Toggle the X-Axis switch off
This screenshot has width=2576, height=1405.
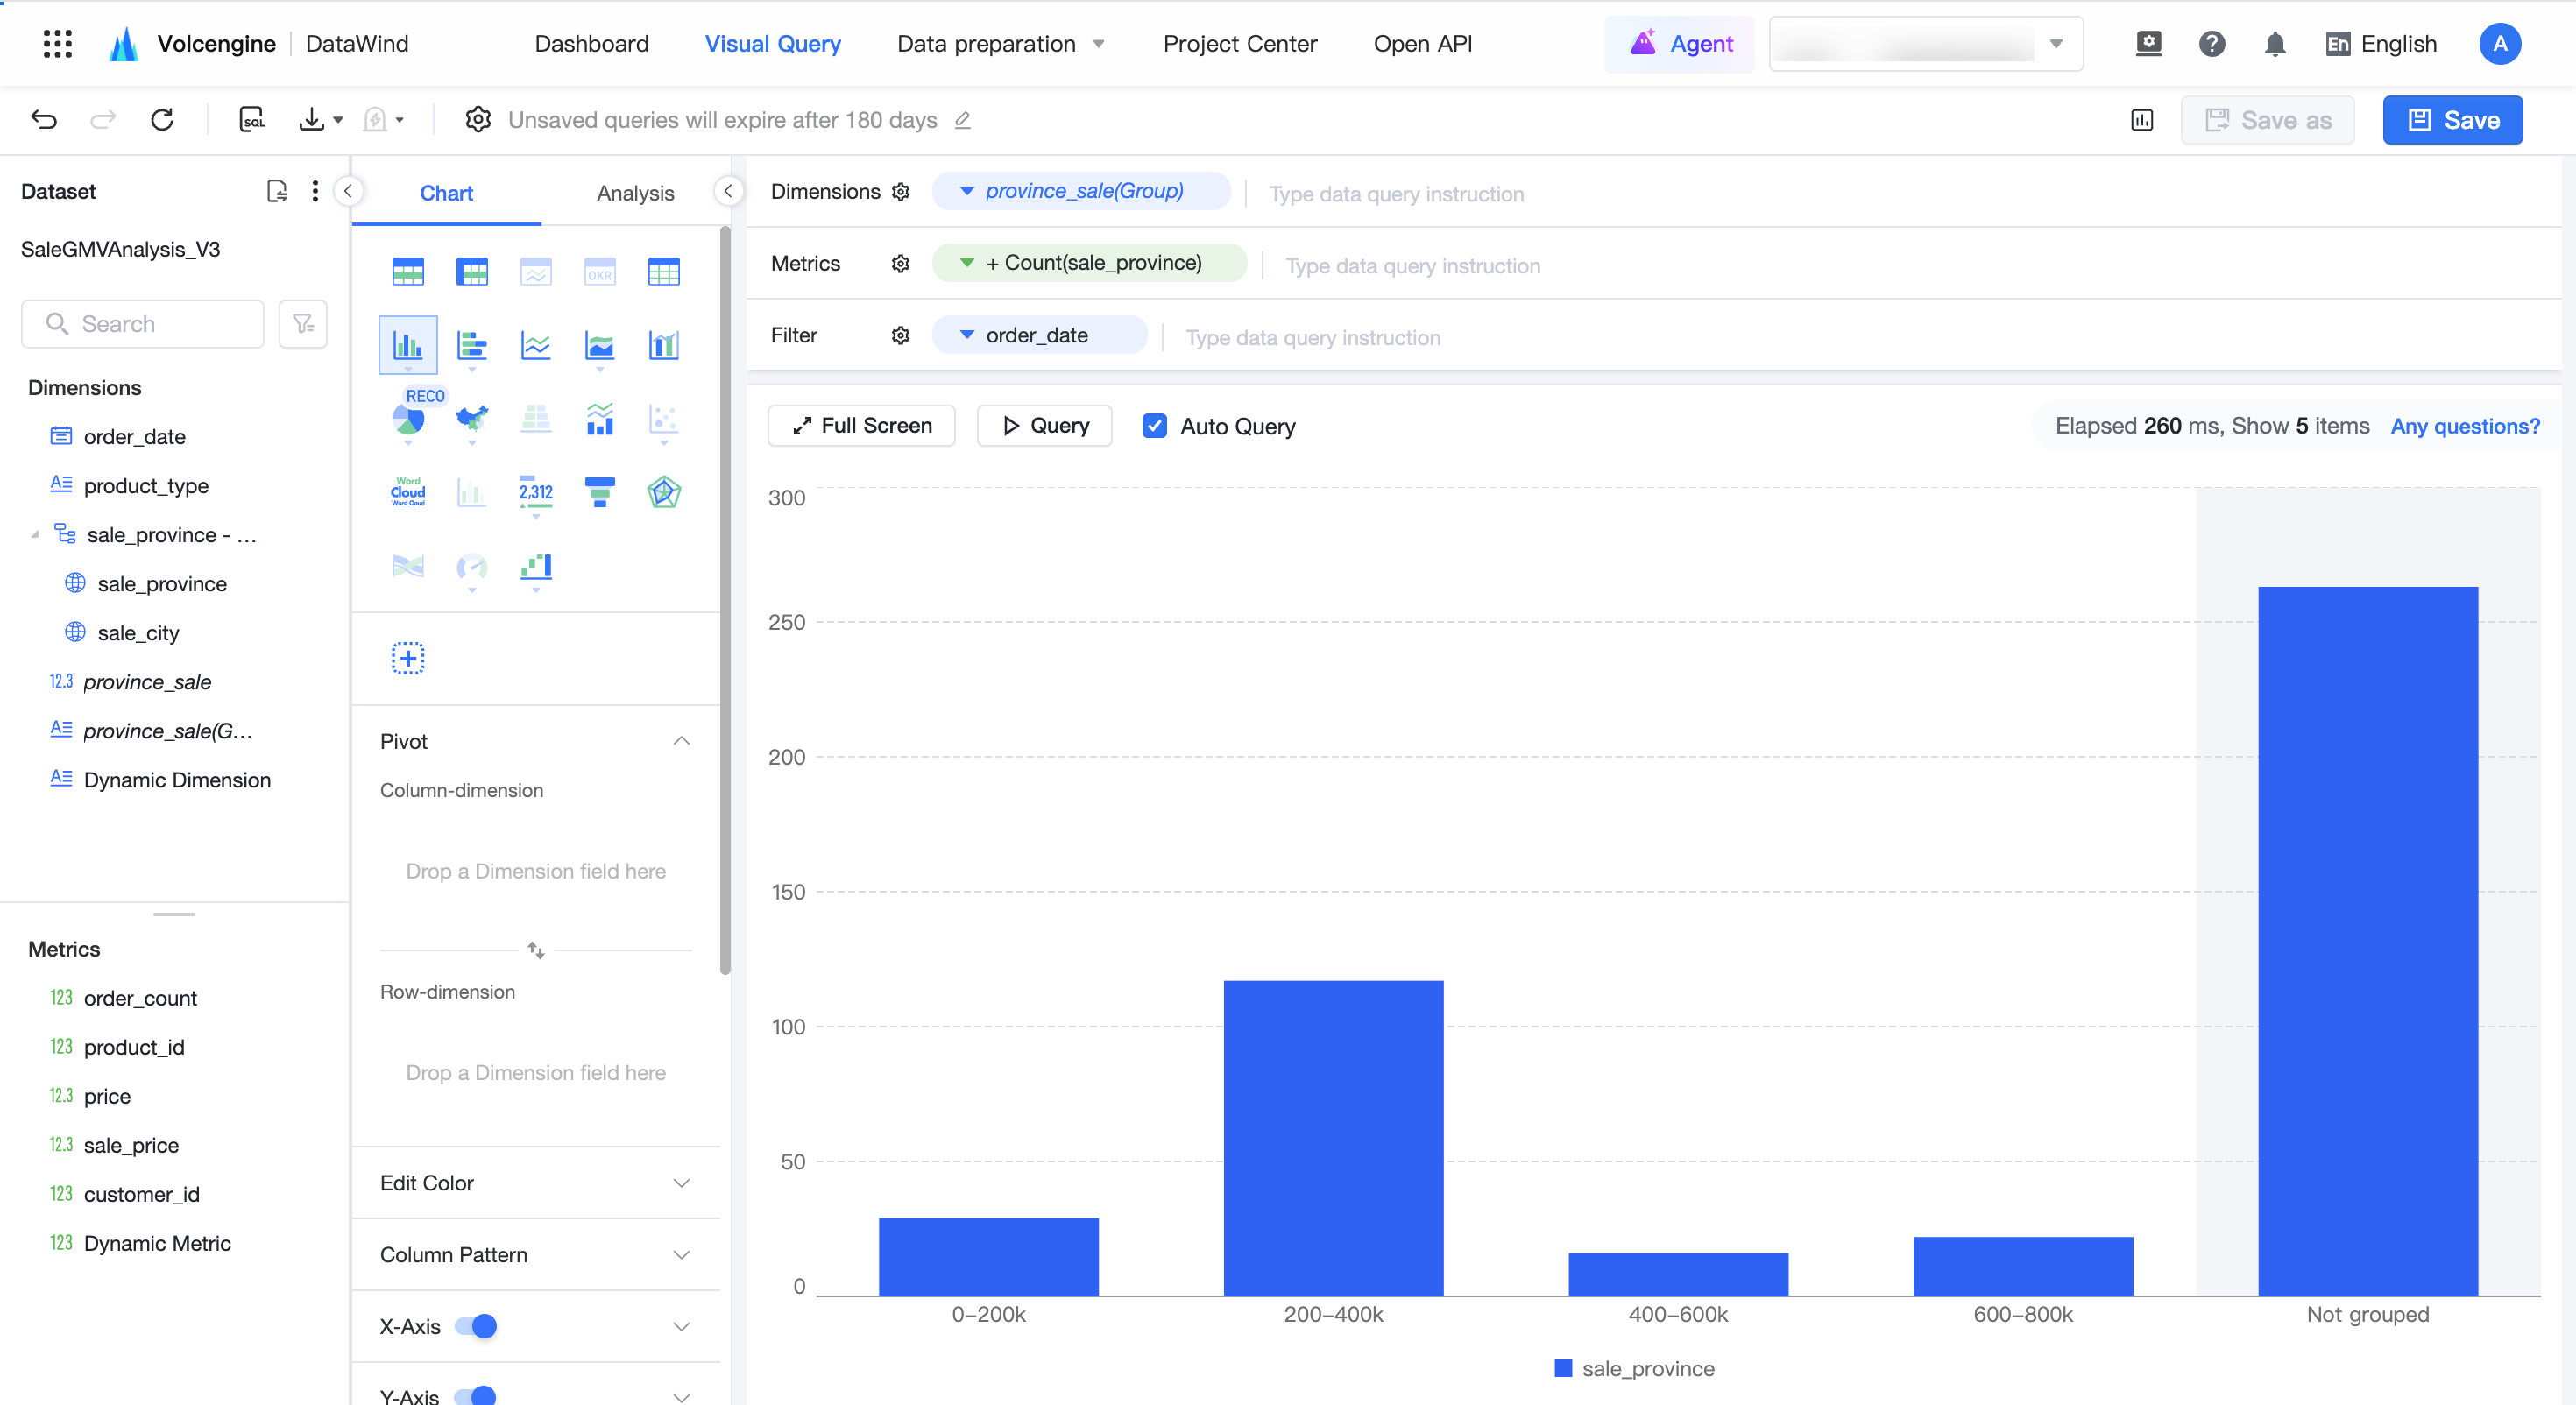pos(476,1326)
